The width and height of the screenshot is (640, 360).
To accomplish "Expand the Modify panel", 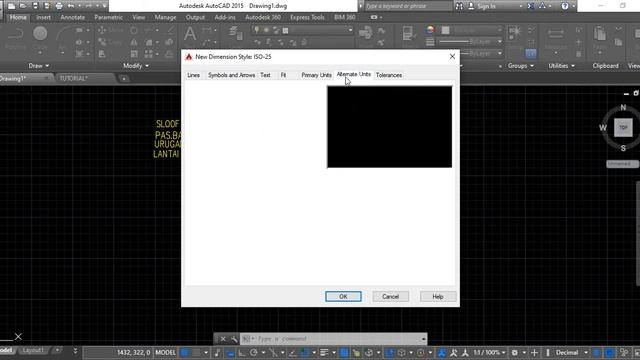I will pos(136,66).
